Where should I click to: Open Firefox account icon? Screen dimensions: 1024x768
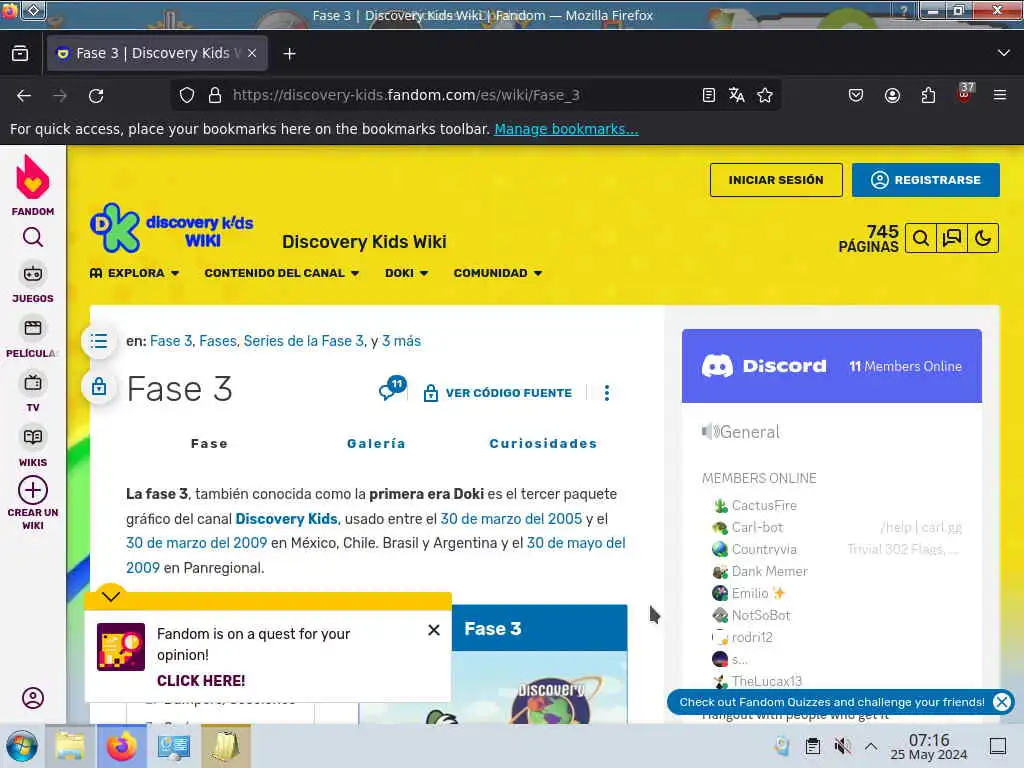[x=892, y=95]
